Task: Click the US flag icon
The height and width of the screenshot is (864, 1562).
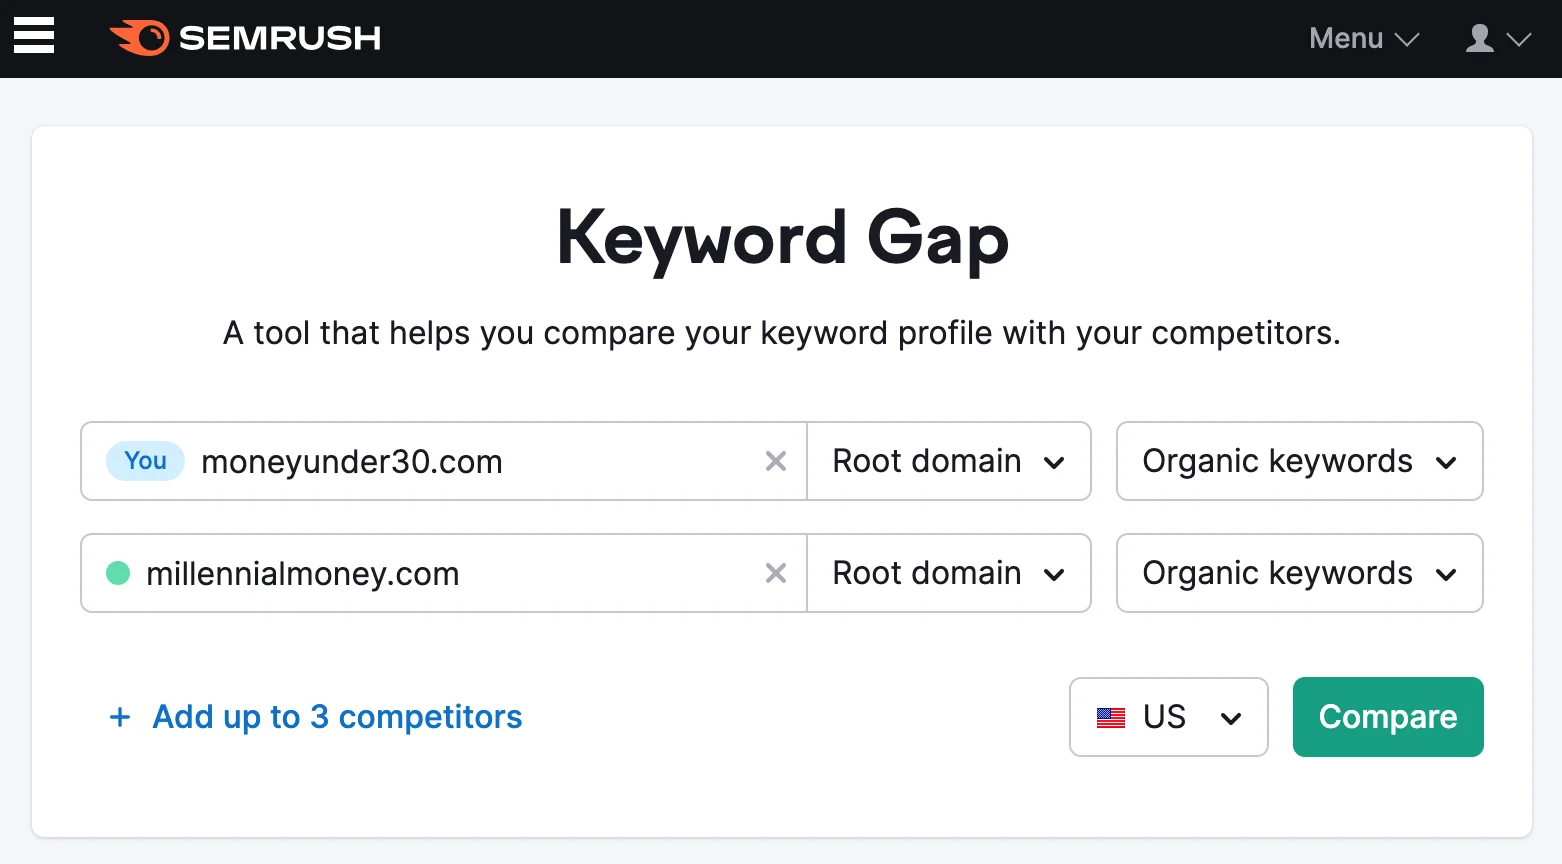Action: [x=1110, y=717]
